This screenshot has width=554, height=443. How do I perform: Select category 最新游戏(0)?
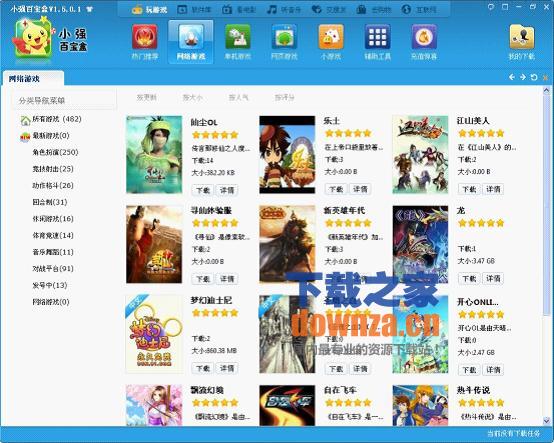(x=51, y=136)
